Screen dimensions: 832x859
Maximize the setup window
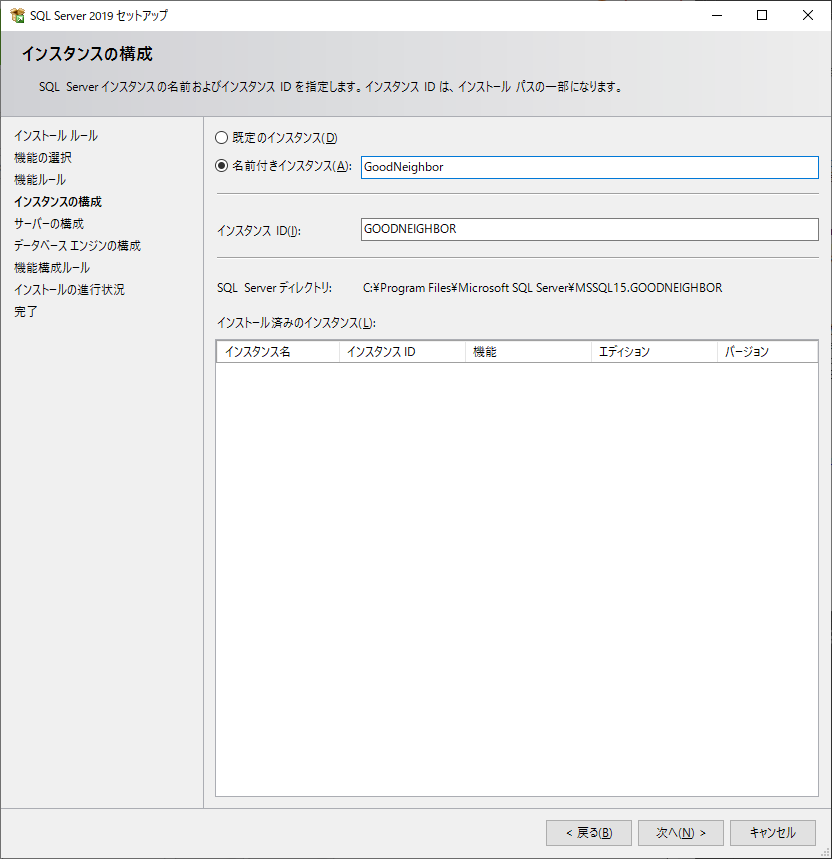pyautogui.click(x=762, y=15)
